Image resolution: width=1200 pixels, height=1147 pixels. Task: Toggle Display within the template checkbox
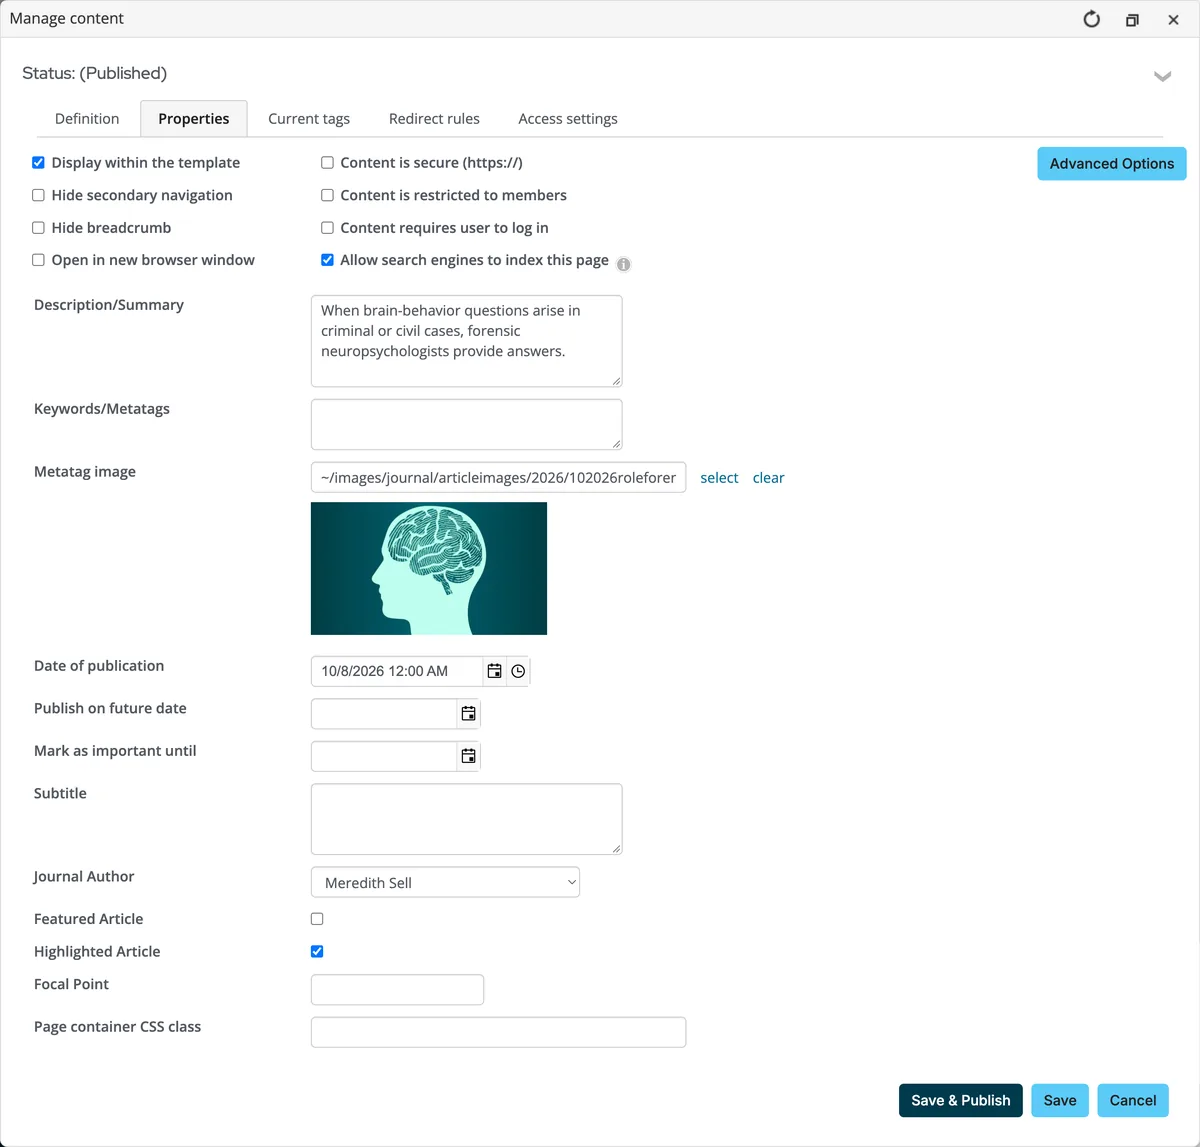[38, 163]
